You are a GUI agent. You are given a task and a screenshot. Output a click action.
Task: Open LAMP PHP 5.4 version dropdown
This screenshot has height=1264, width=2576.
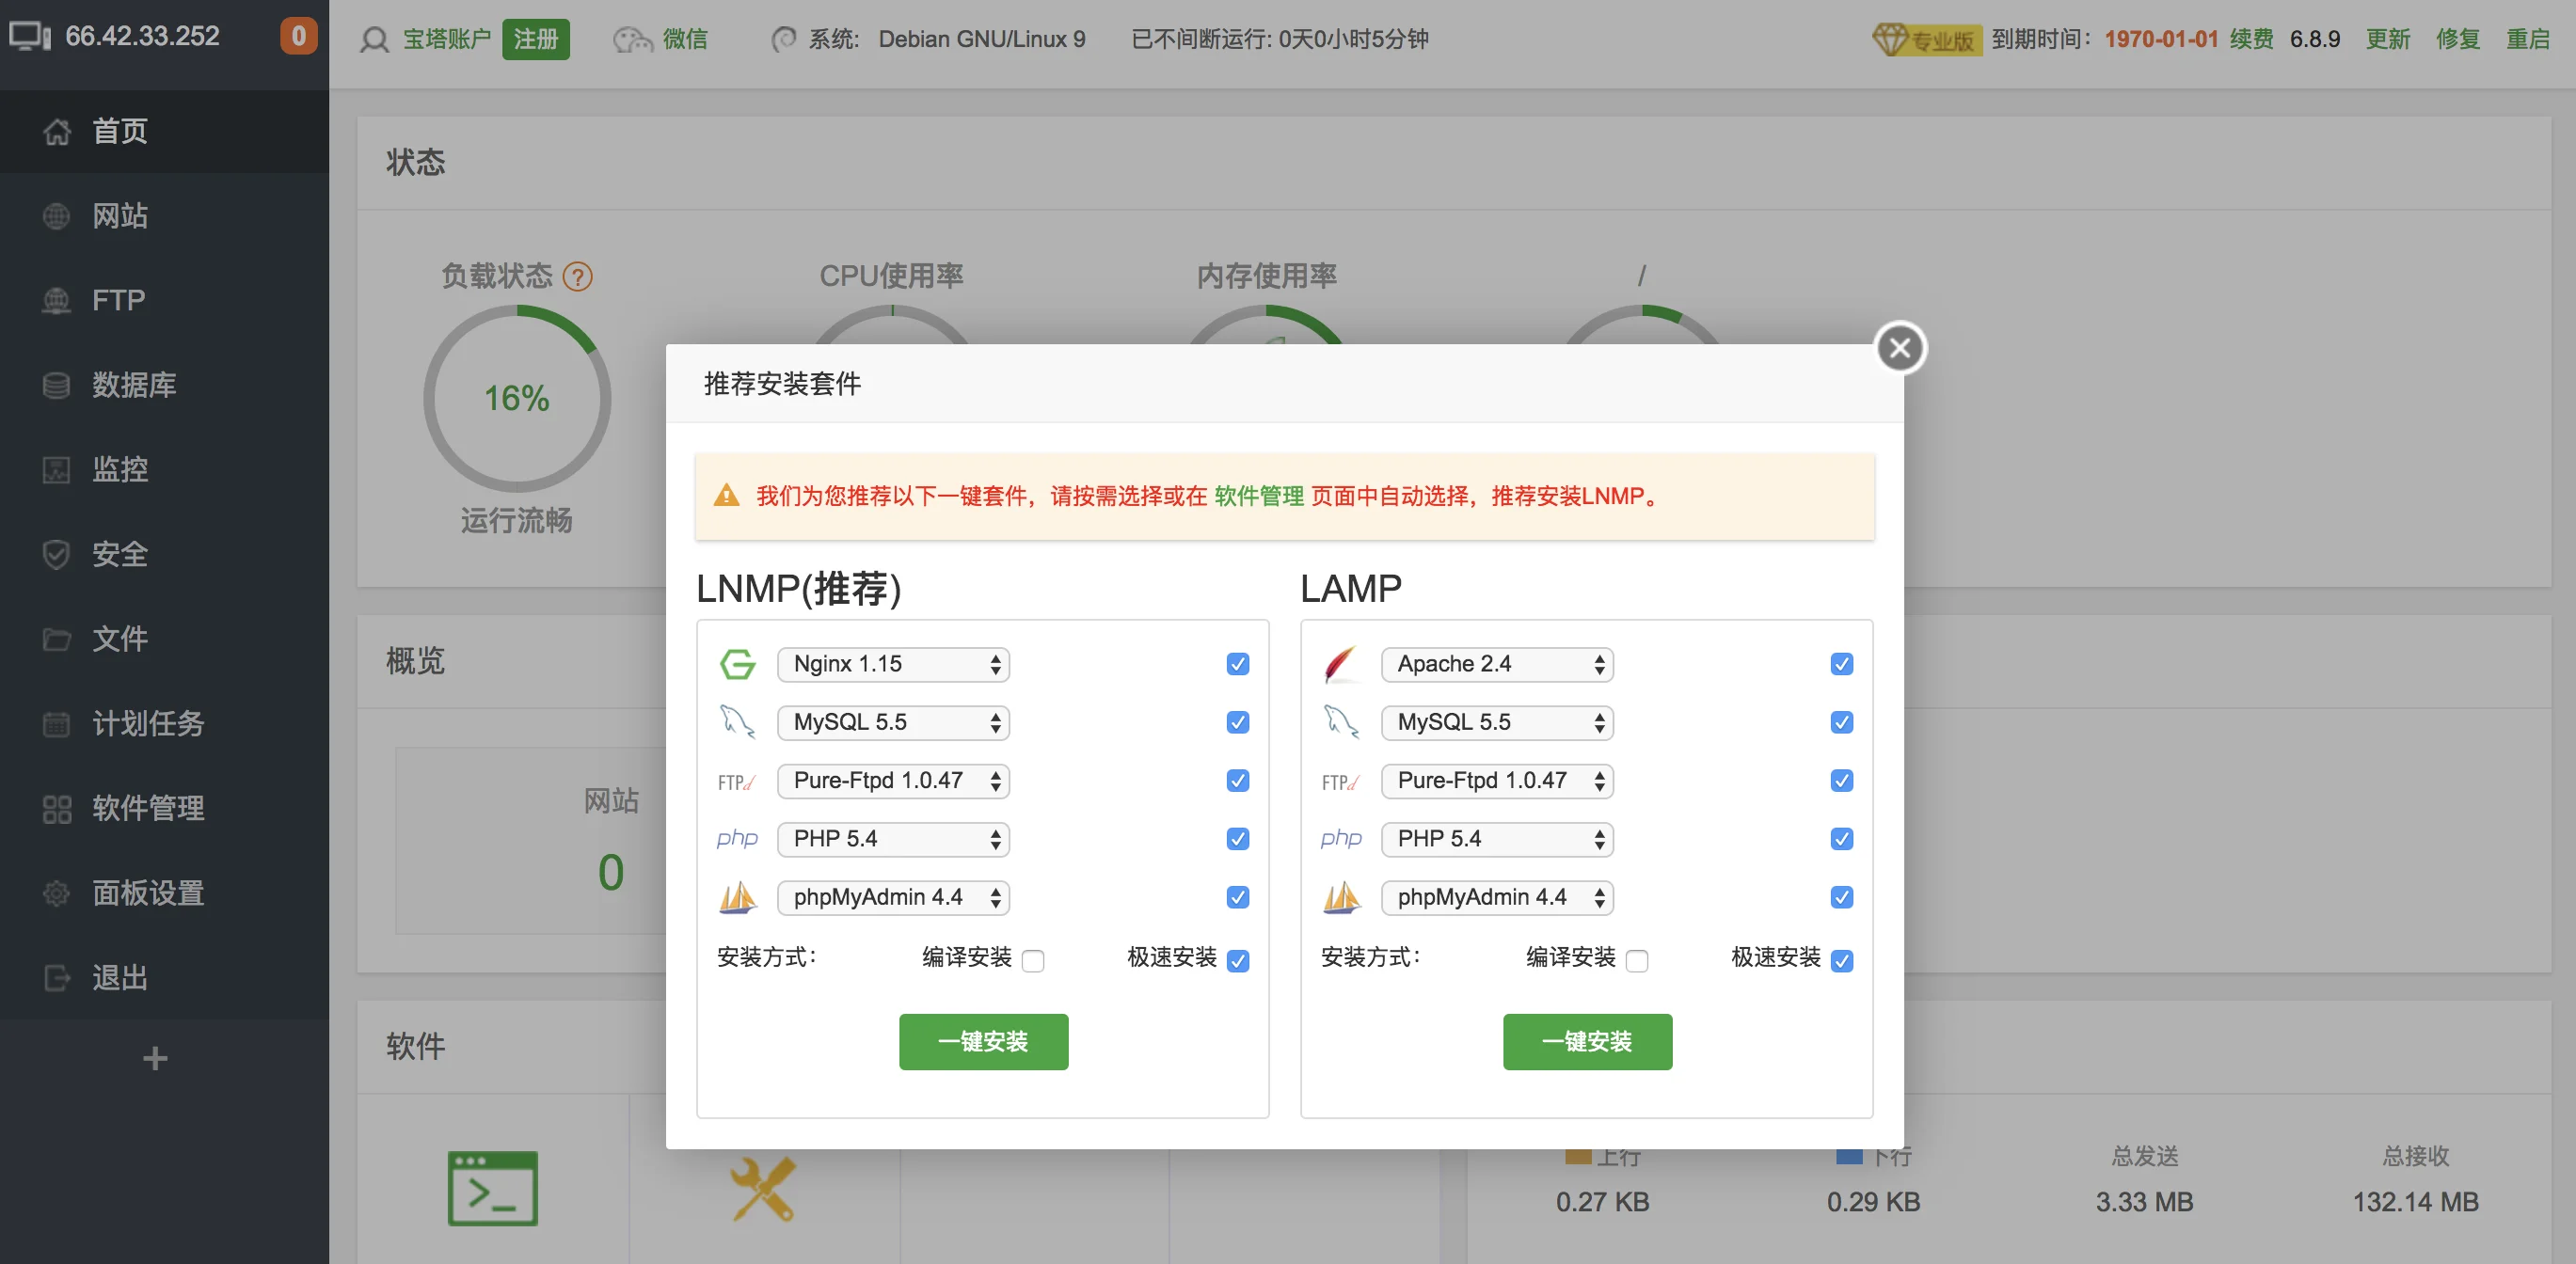click(1497, 838)
